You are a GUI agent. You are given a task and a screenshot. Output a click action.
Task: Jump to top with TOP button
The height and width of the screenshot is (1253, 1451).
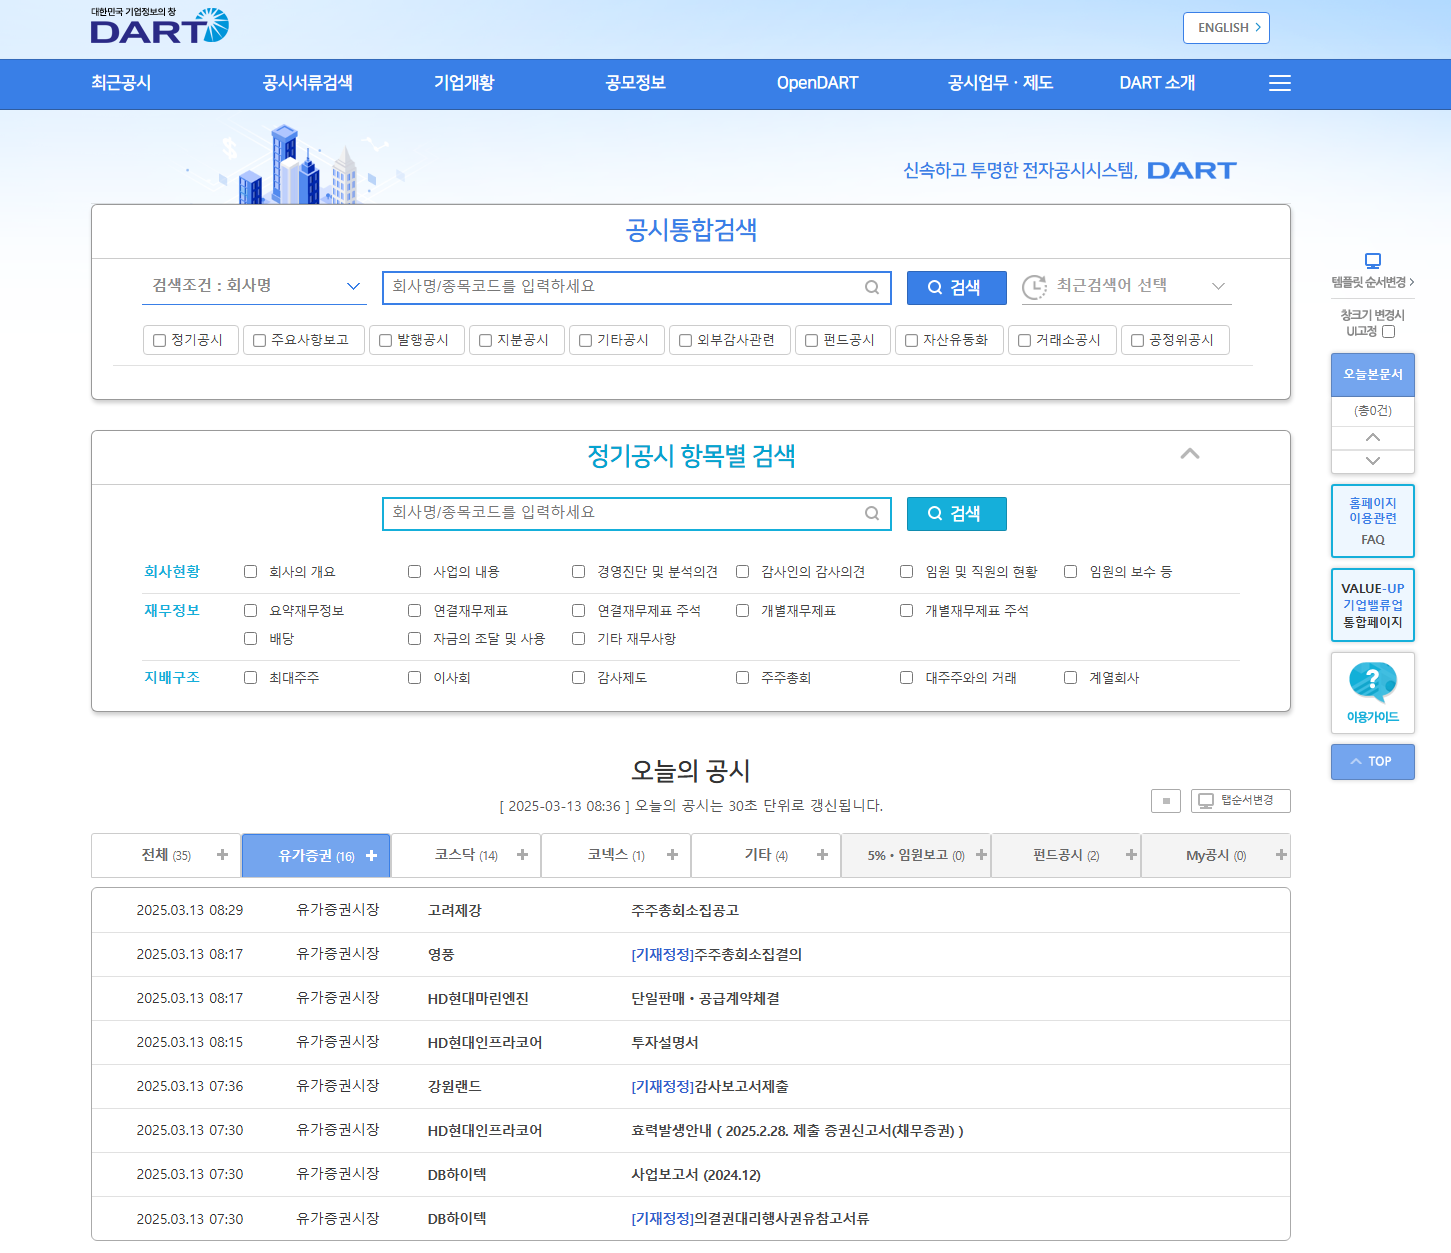click(x=1373, y=762)
